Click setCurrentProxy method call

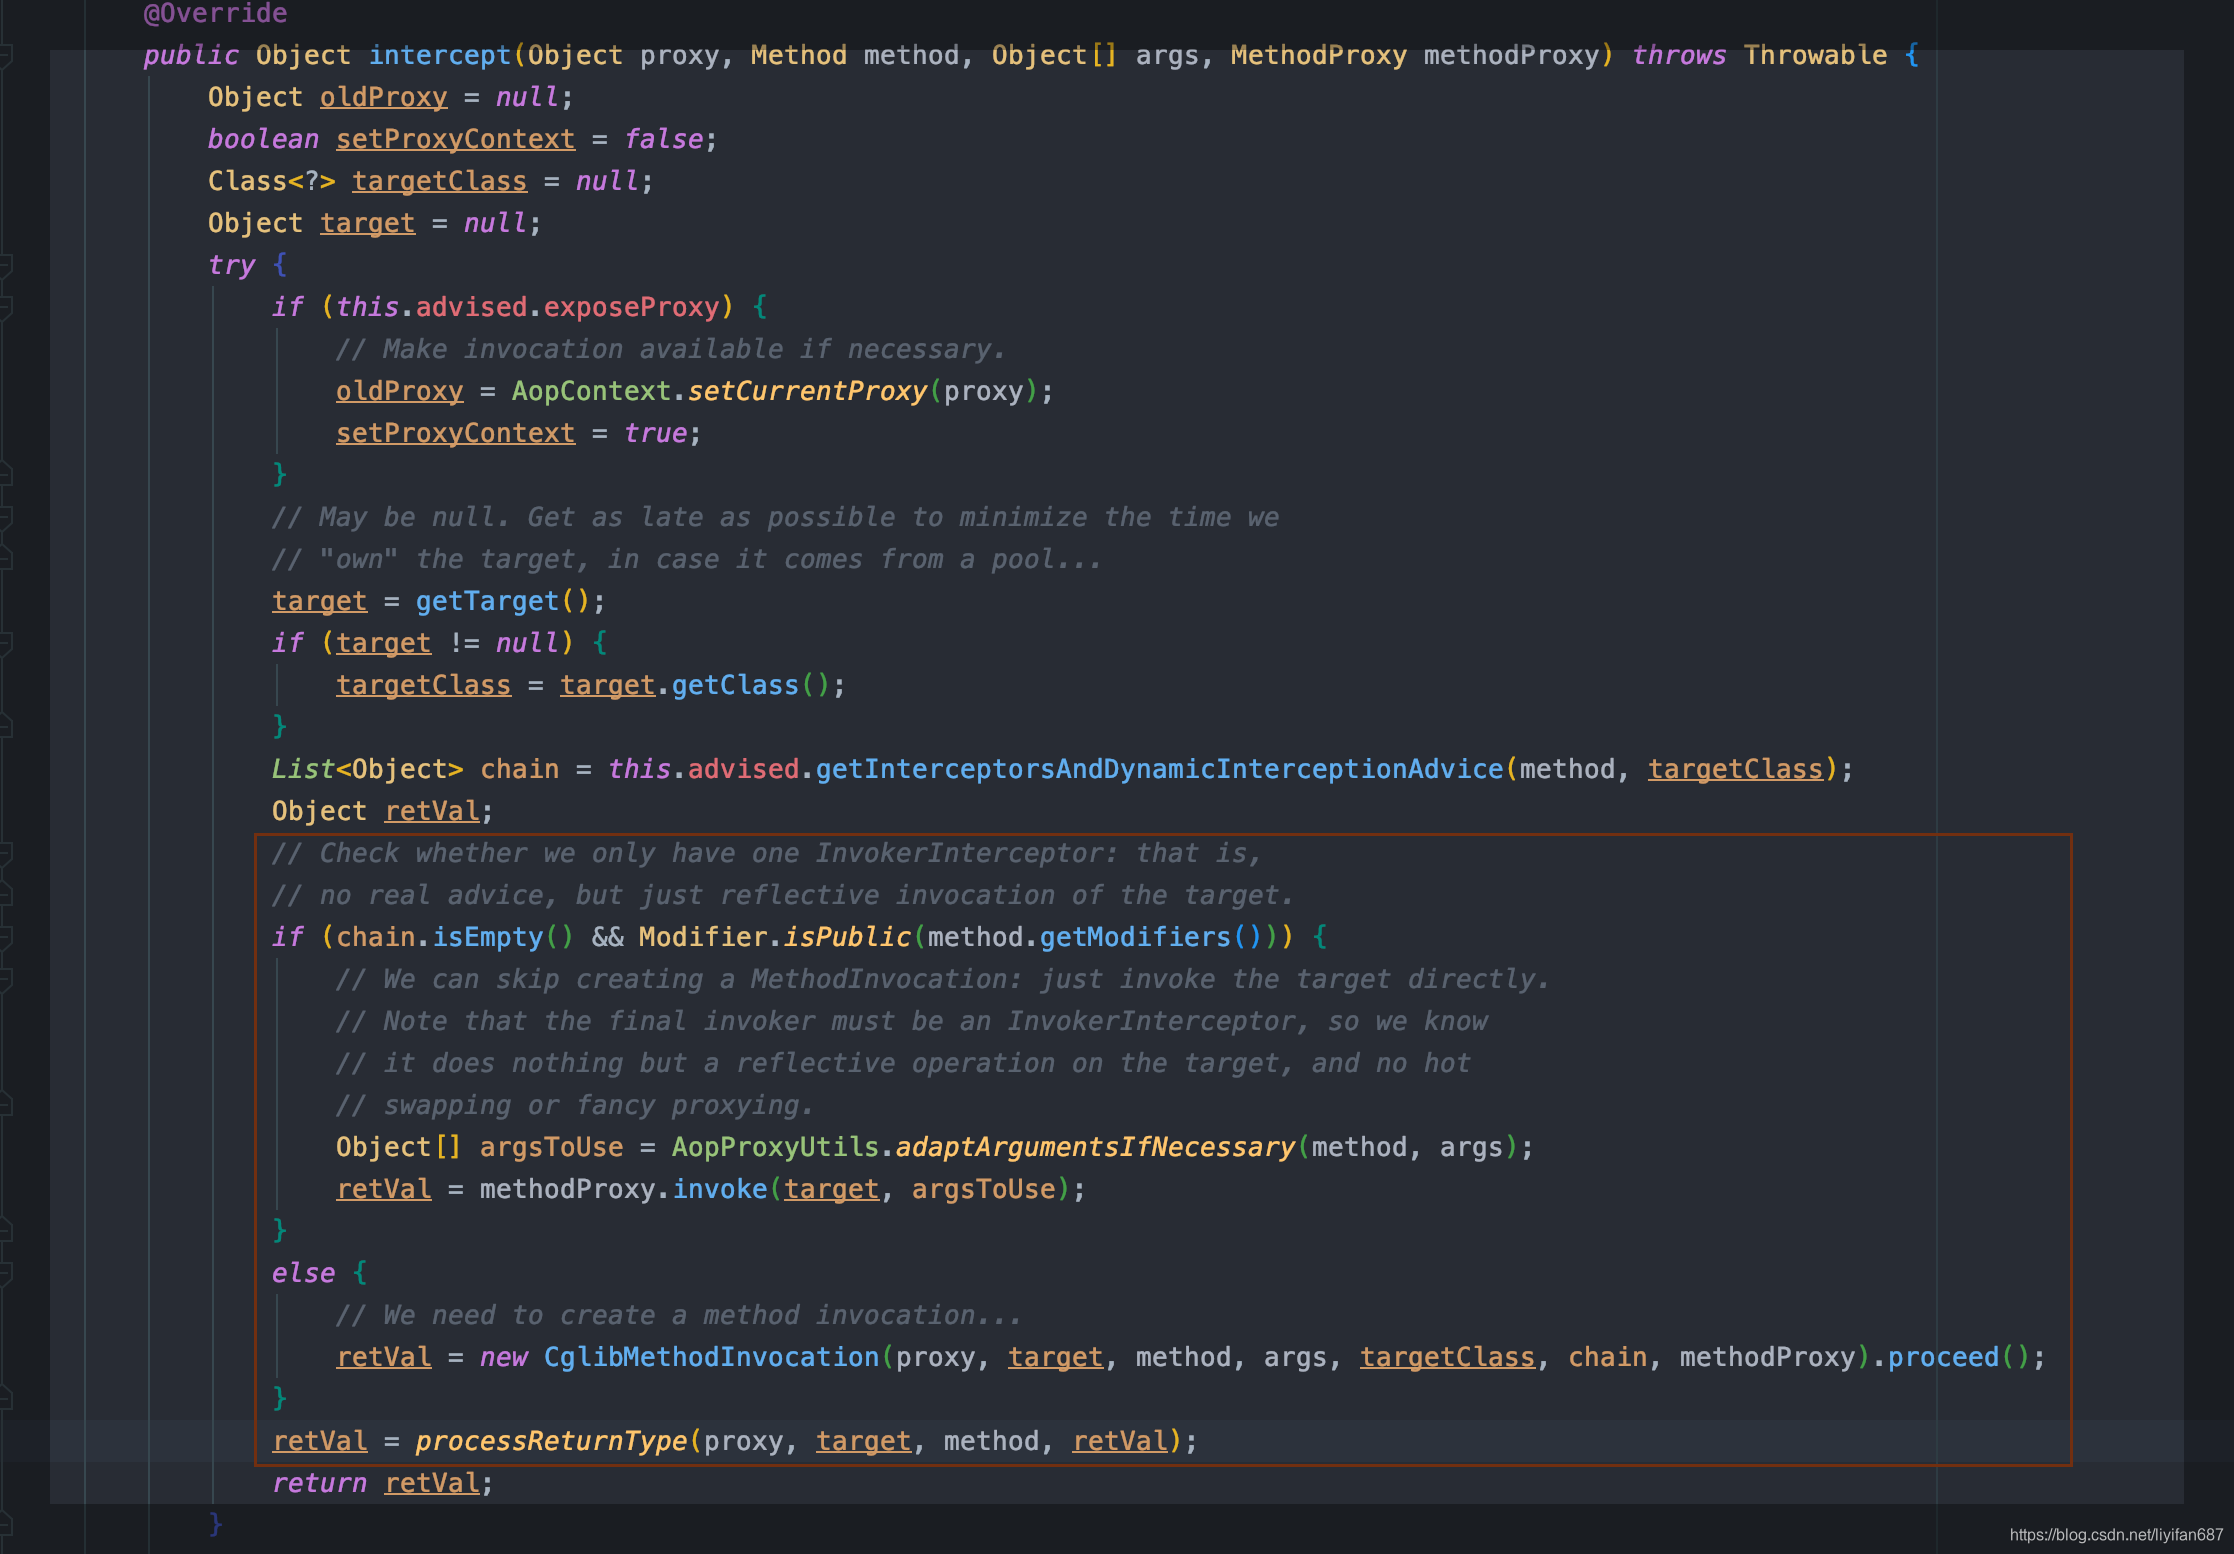pyautogui.click(x=807, y=391)
